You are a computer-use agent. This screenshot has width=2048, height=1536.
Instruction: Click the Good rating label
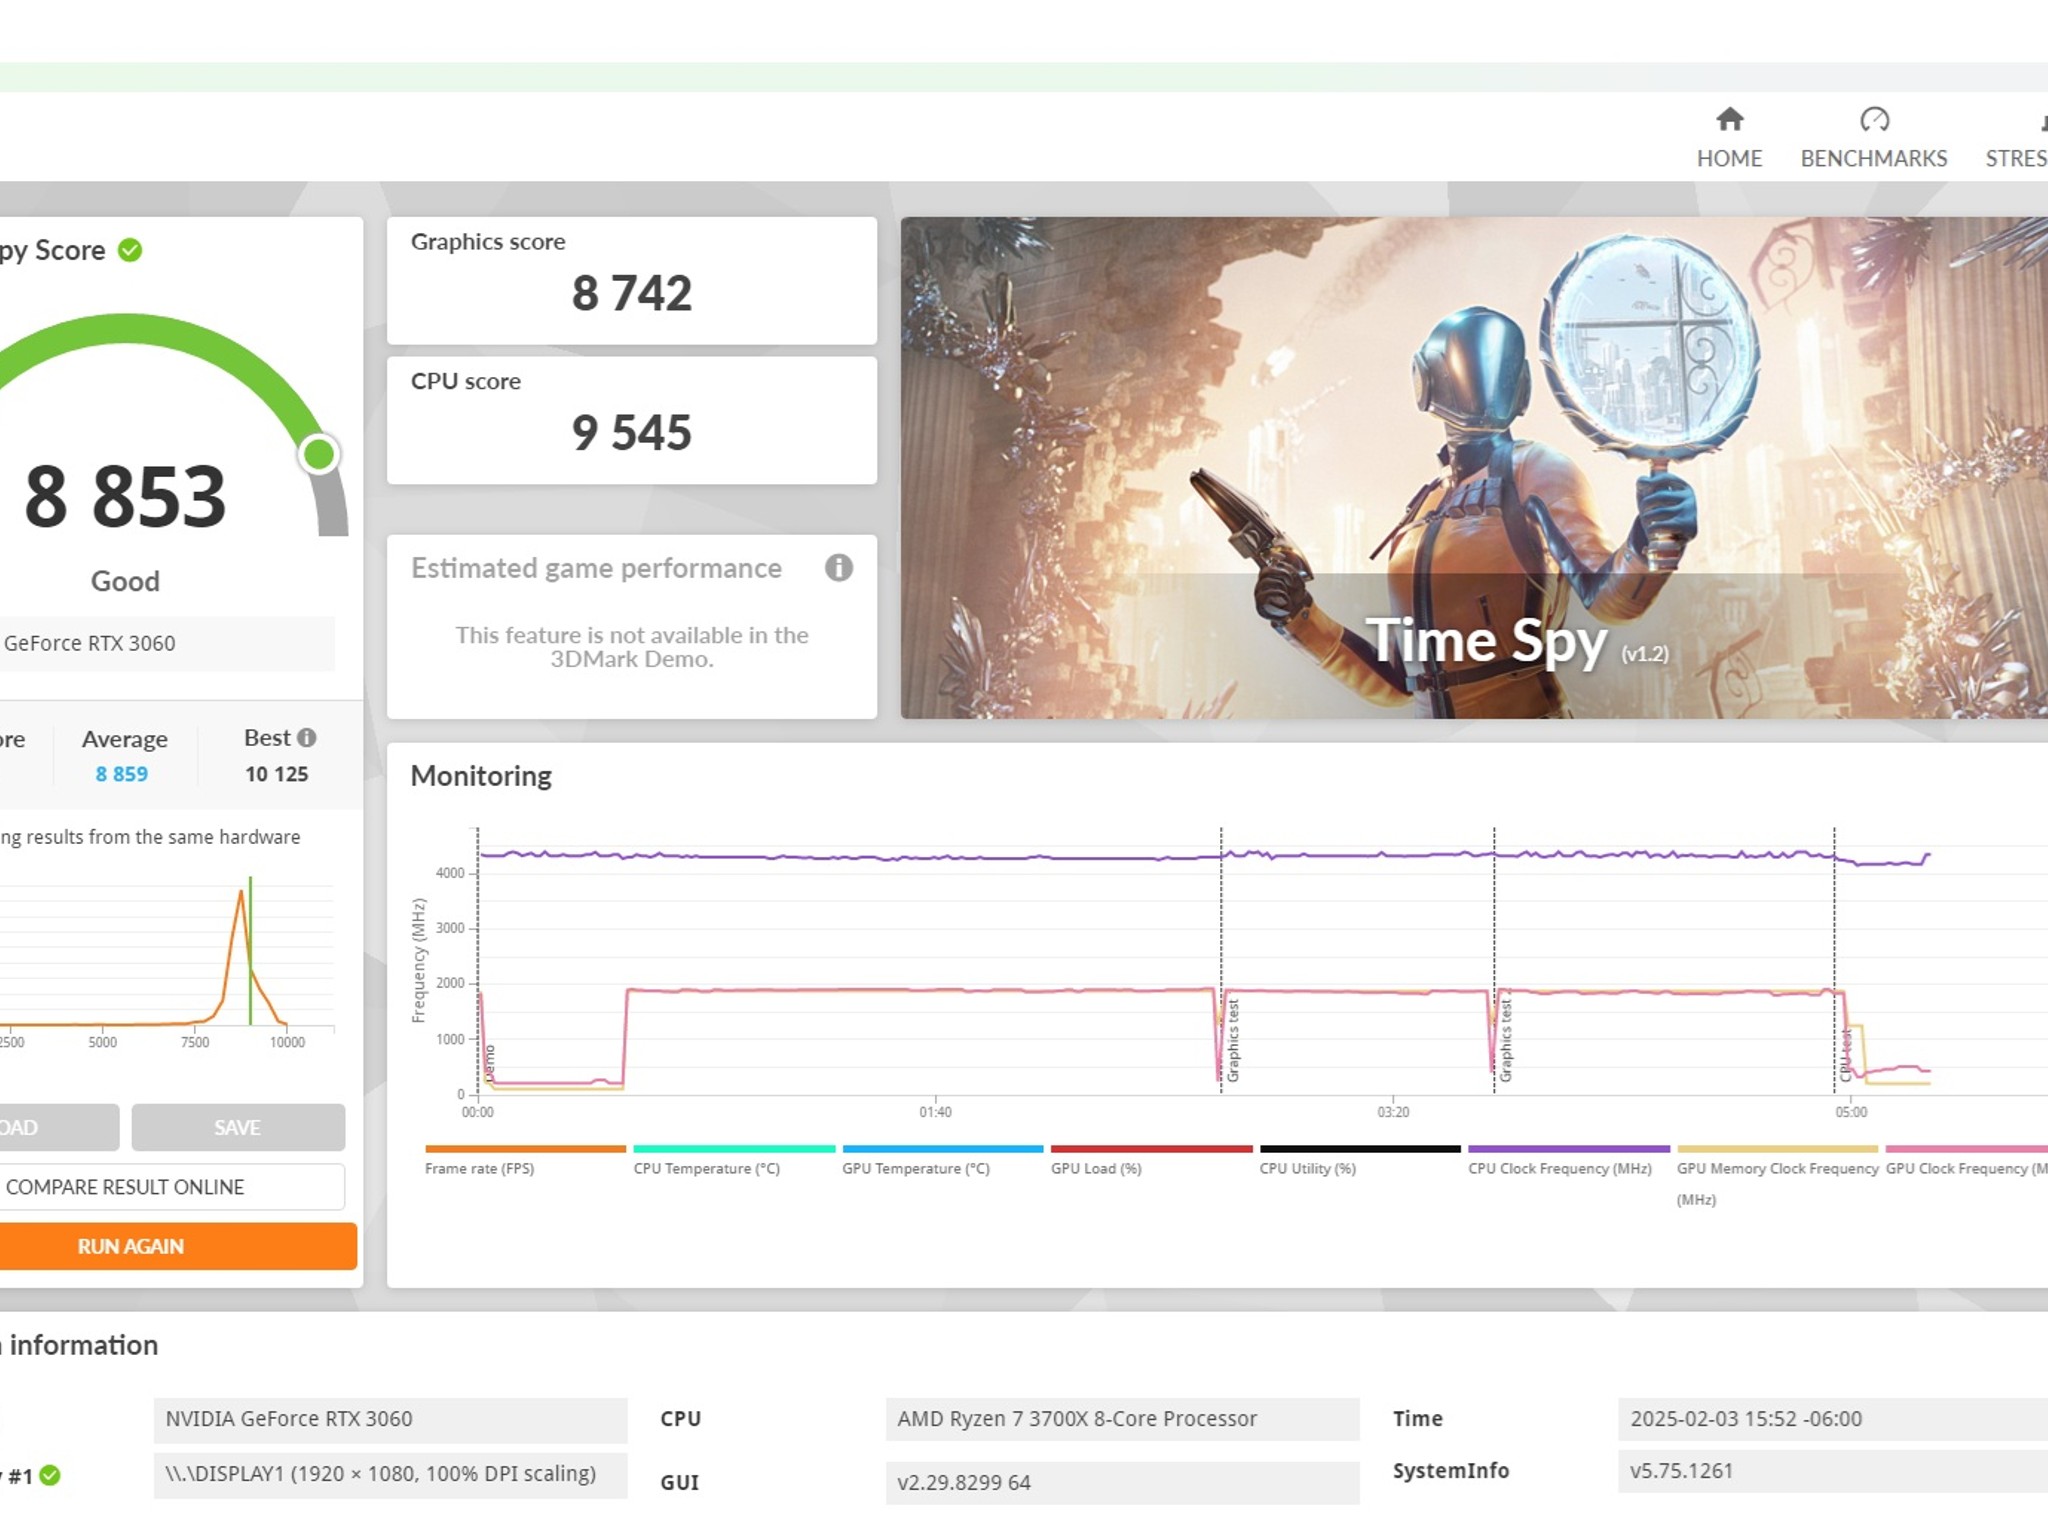125,581
